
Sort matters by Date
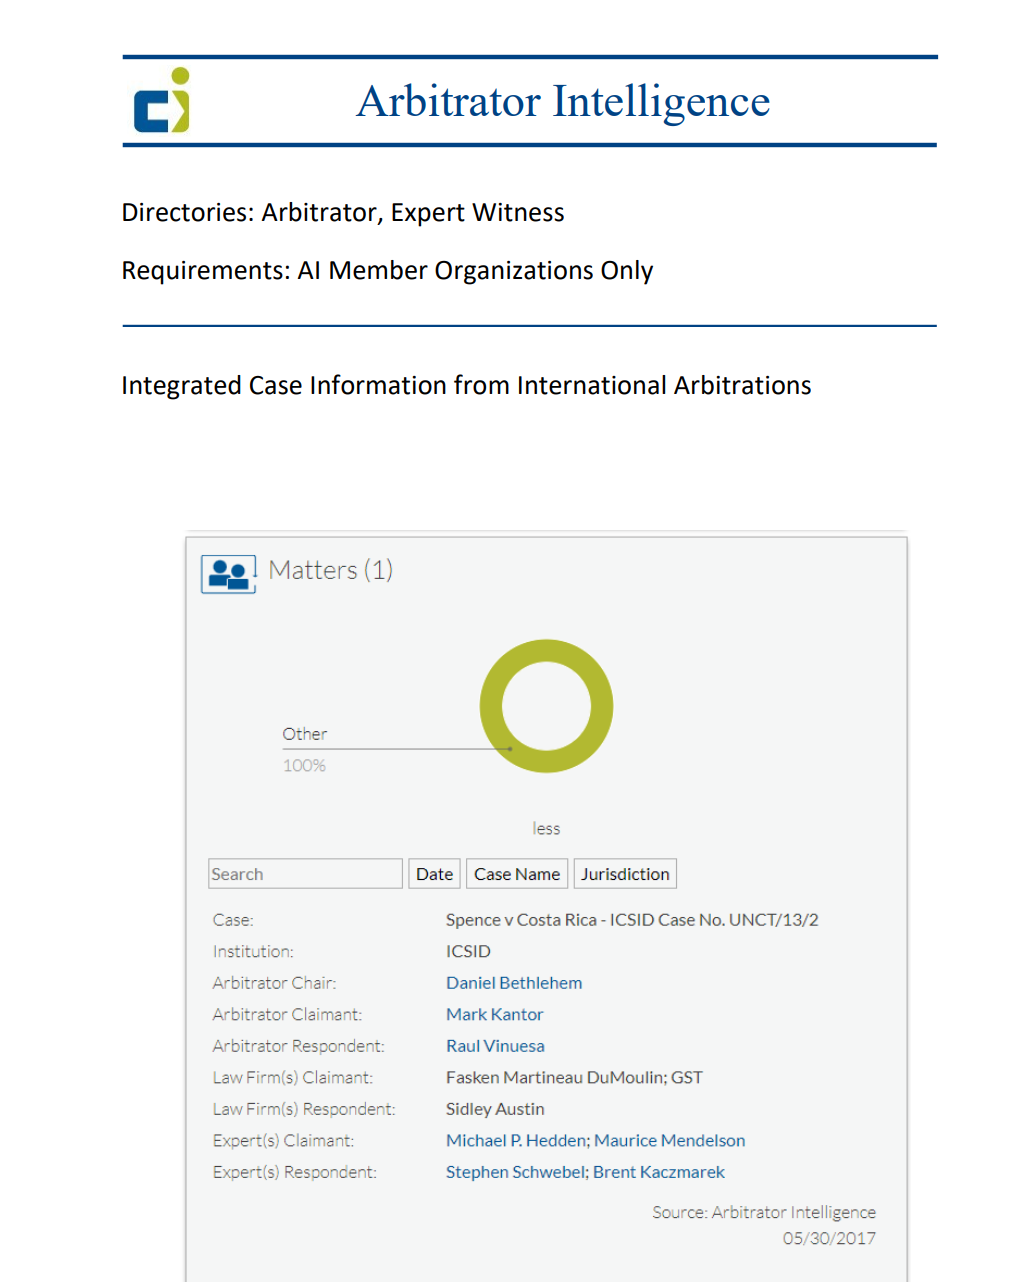(434, 874)
